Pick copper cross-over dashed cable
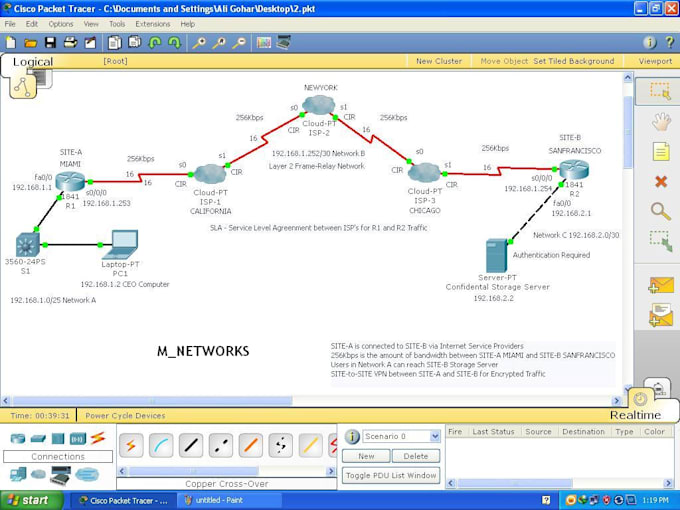Image resolution: width=680 pixels, height=510 pixels. (221, 445)
